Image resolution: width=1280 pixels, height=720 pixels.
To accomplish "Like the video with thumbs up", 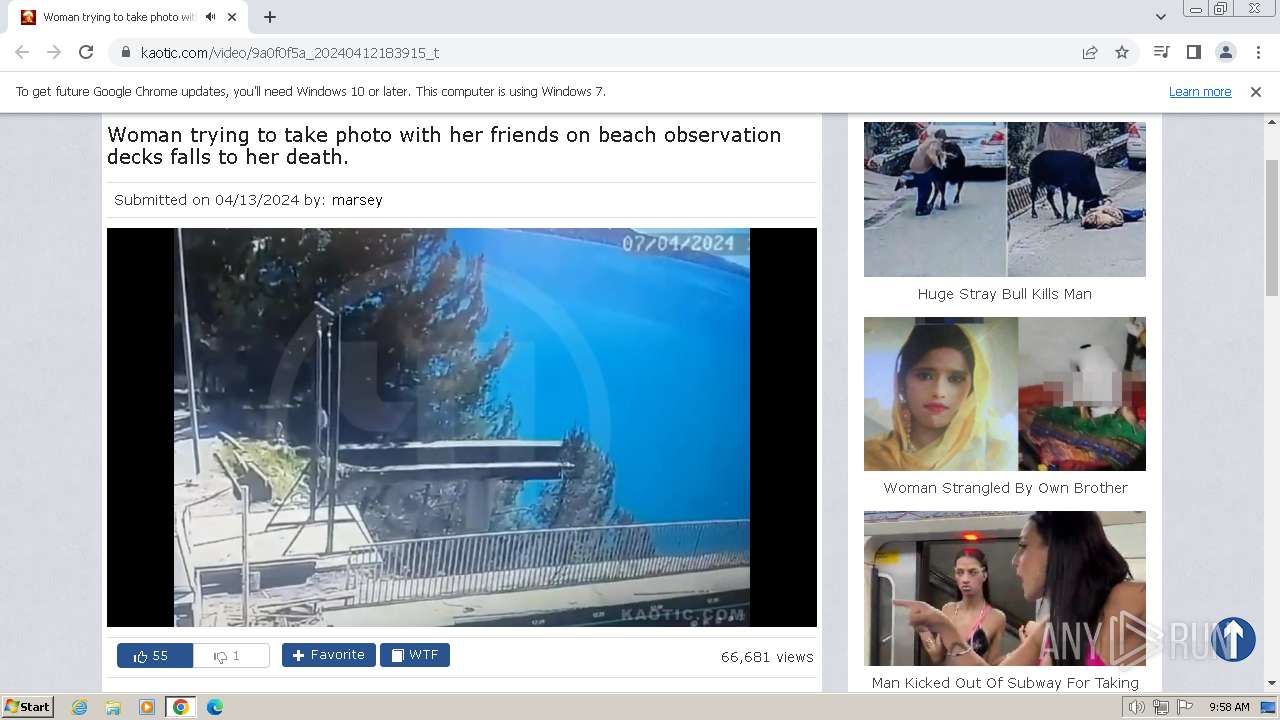I will pyautogui.click(x=154, y=656).
